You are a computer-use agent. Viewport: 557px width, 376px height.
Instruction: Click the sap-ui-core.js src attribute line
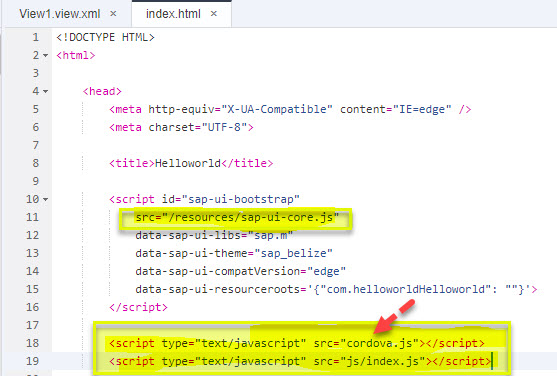point(237,217)
